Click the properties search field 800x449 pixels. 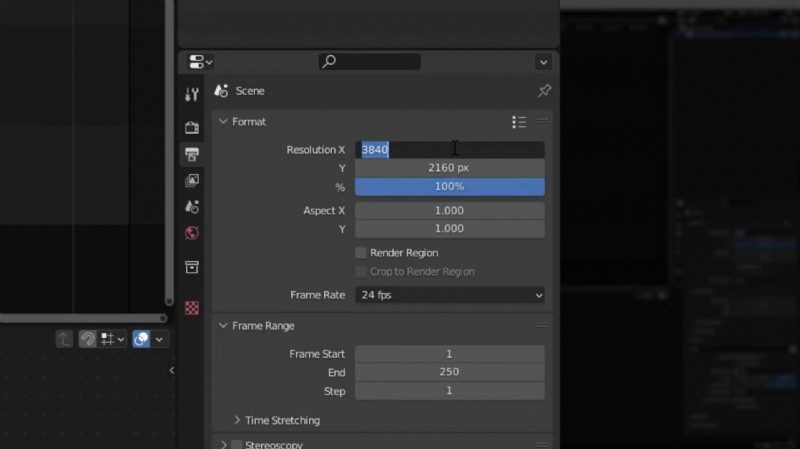370,62
